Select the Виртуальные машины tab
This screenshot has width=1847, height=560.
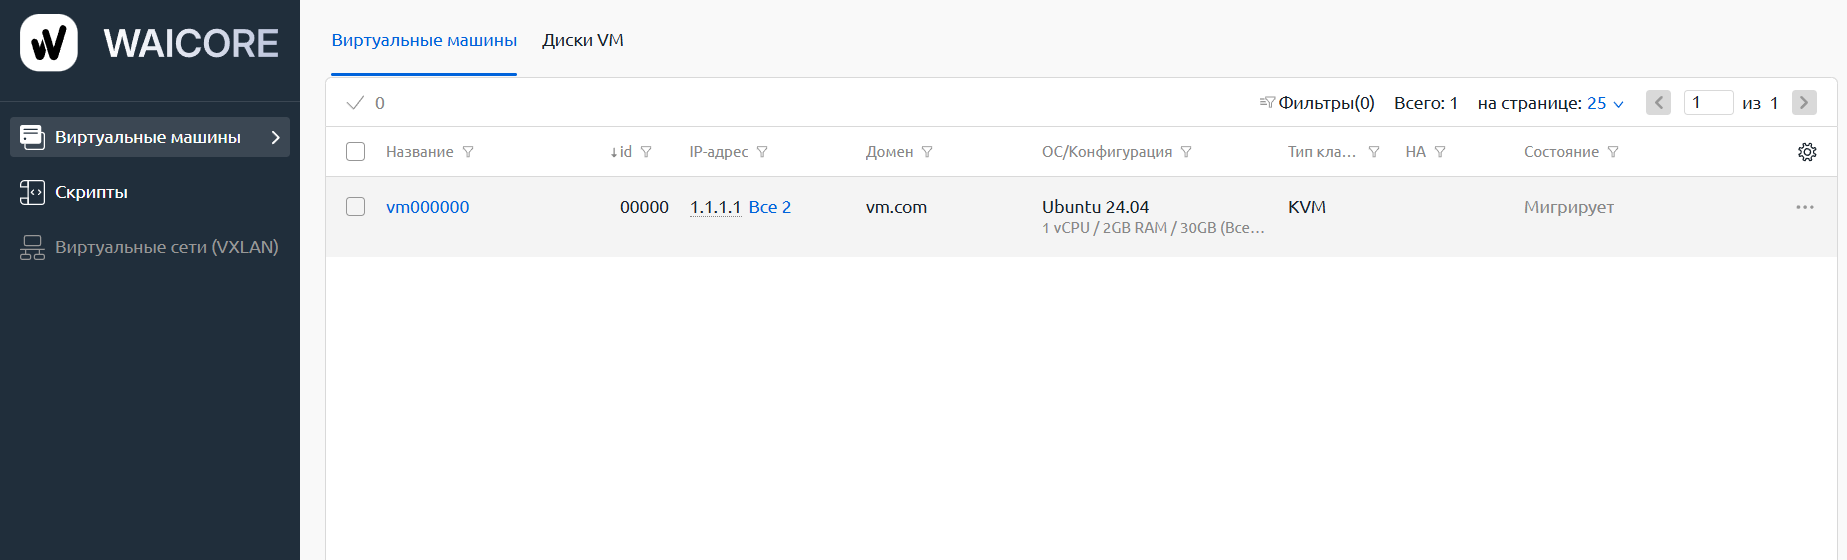pyautogui.click(x=424, y=41)
